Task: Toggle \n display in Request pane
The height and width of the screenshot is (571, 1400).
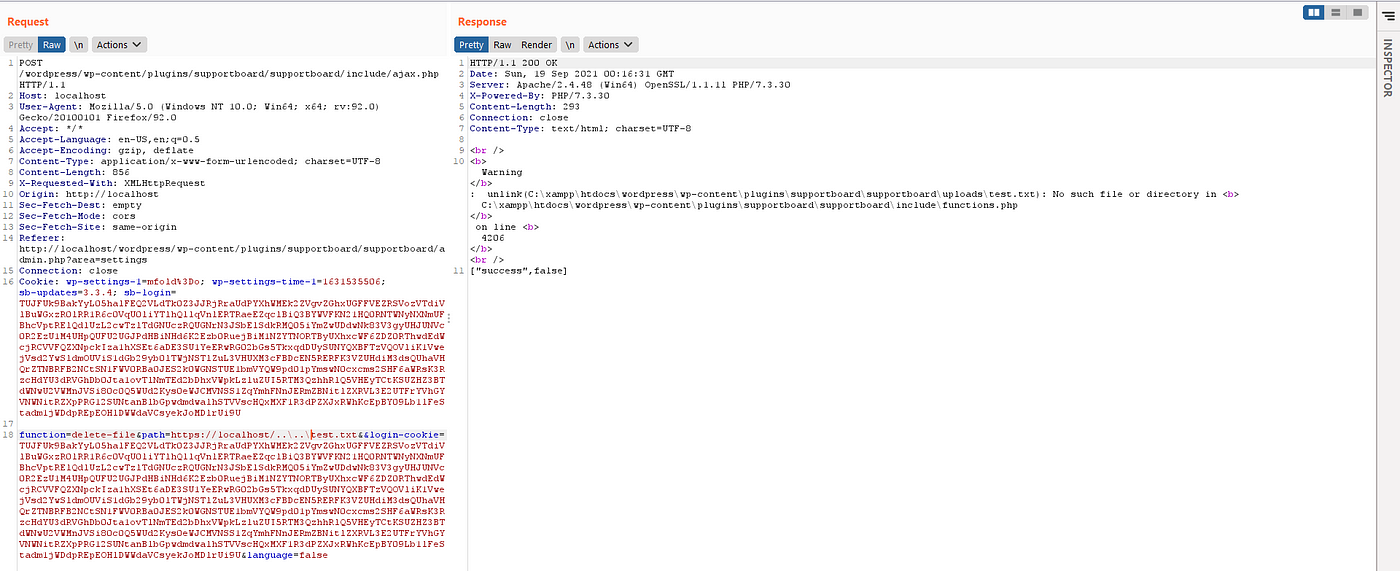Action: tap(77, 45)
